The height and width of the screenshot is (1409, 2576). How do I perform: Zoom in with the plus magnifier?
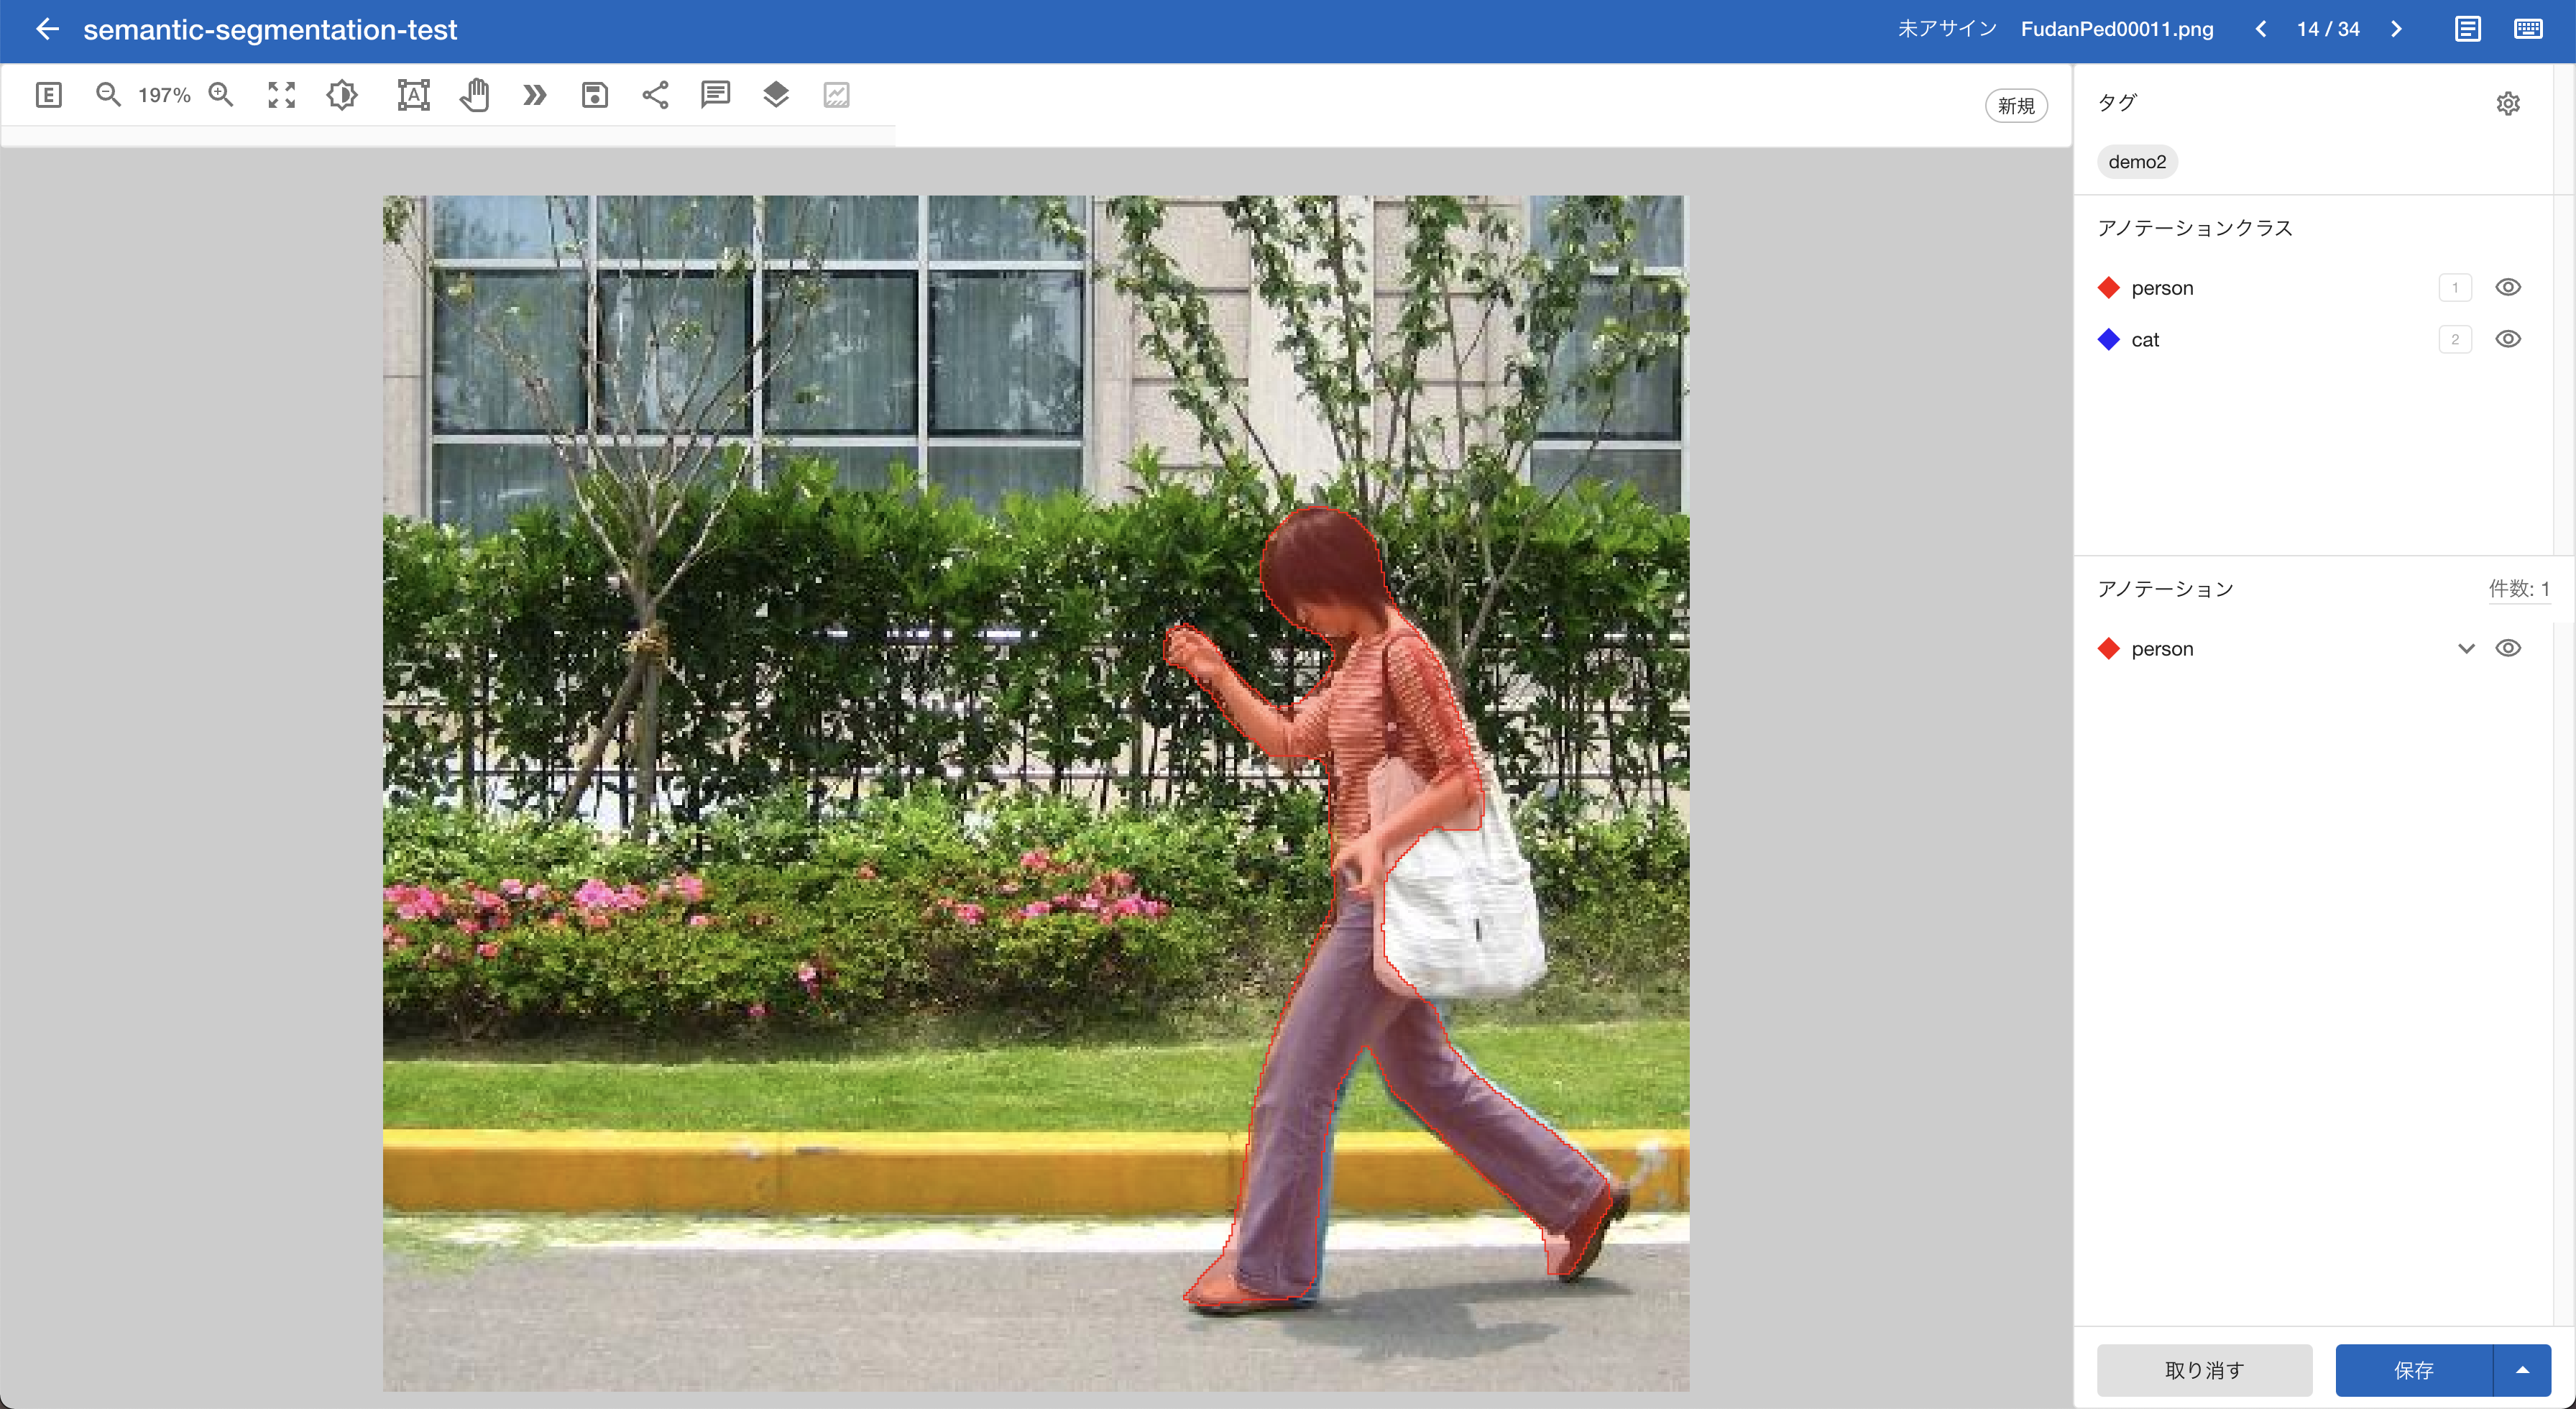click(221, 95)
